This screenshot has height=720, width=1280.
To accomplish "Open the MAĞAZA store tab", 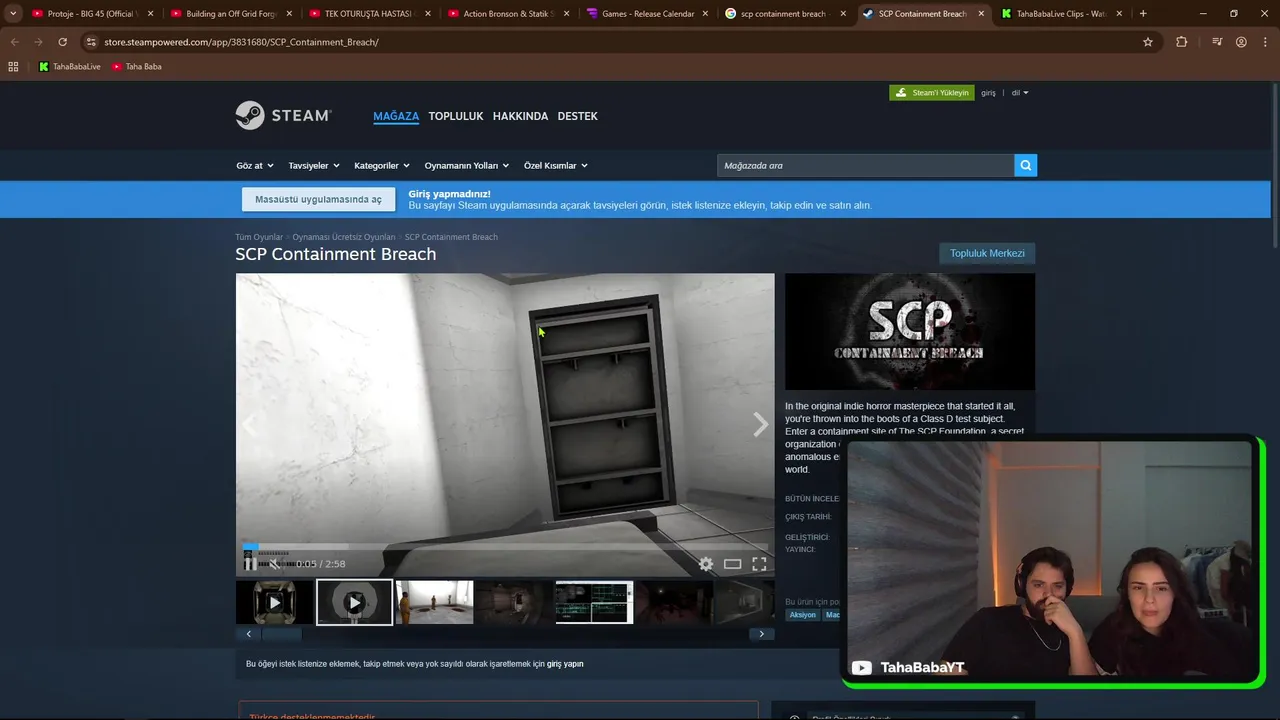I will pos(396,116).
